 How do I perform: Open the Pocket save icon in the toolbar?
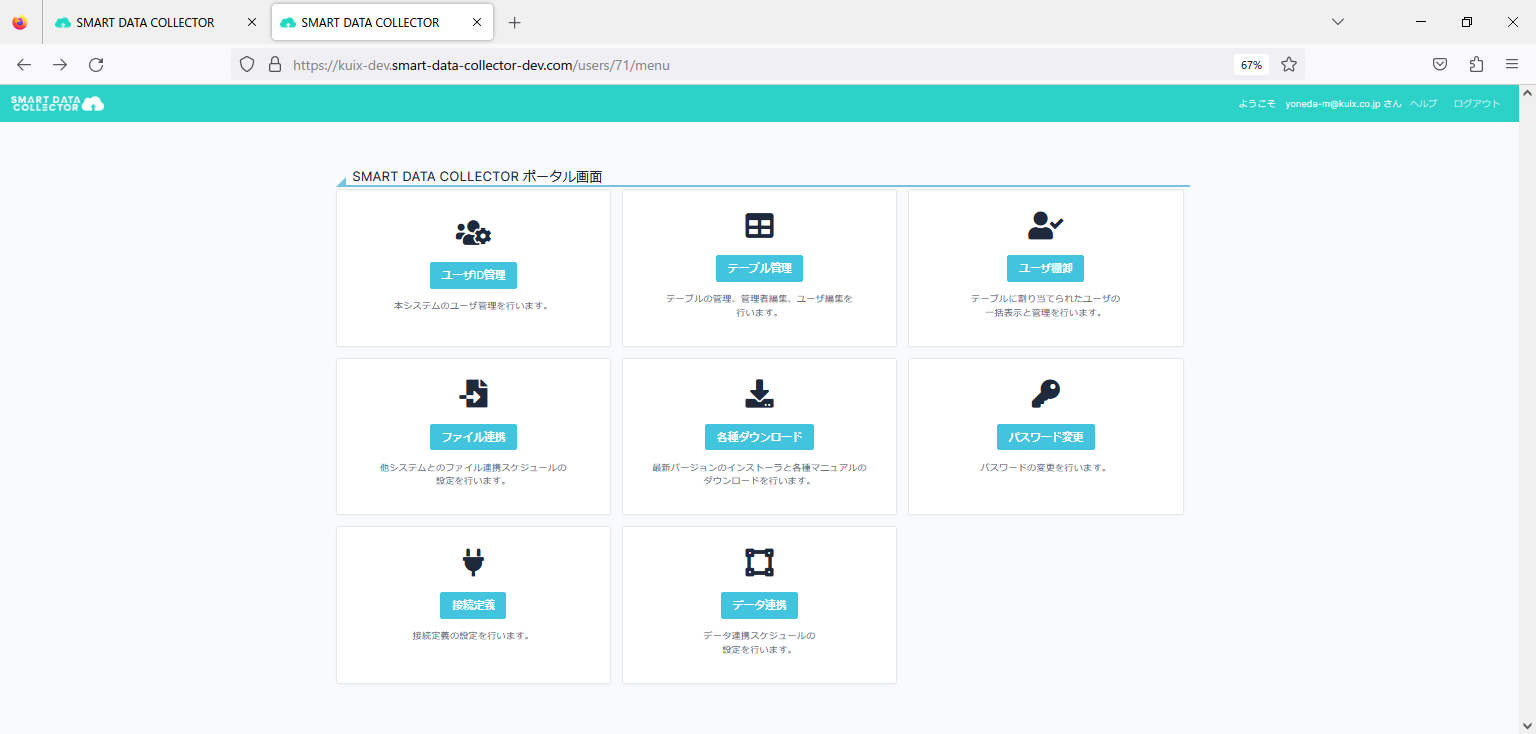pos(1440,65)
